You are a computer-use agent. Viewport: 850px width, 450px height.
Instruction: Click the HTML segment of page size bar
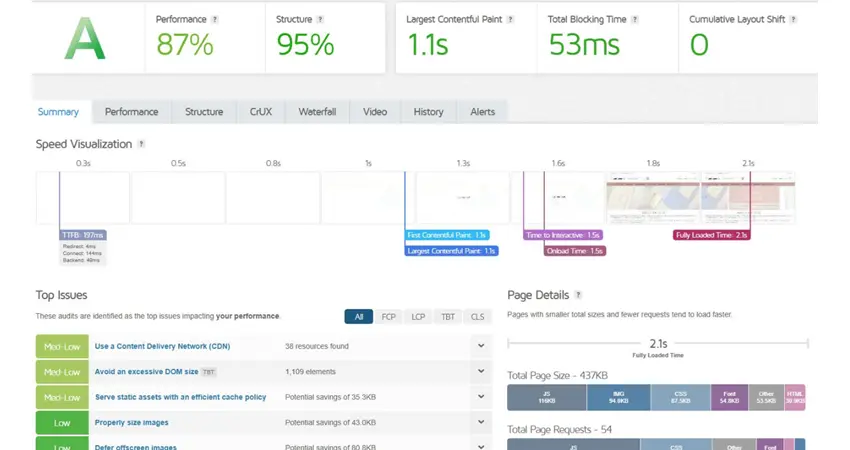(795, 397)
